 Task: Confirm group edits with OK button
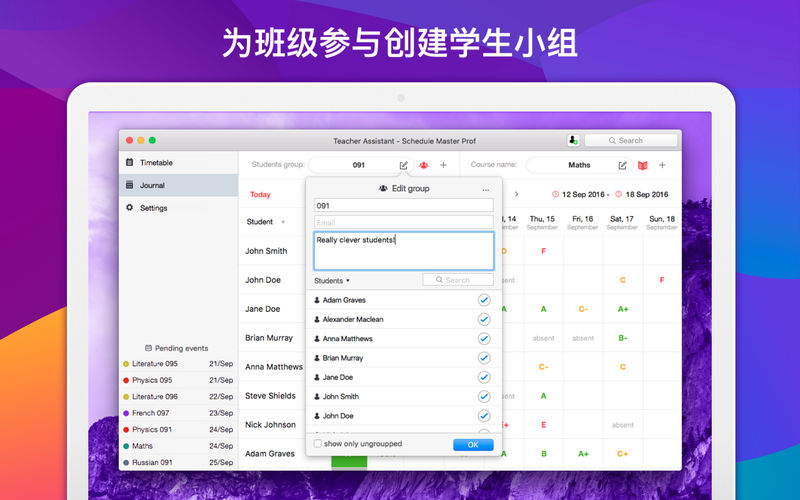473,445
